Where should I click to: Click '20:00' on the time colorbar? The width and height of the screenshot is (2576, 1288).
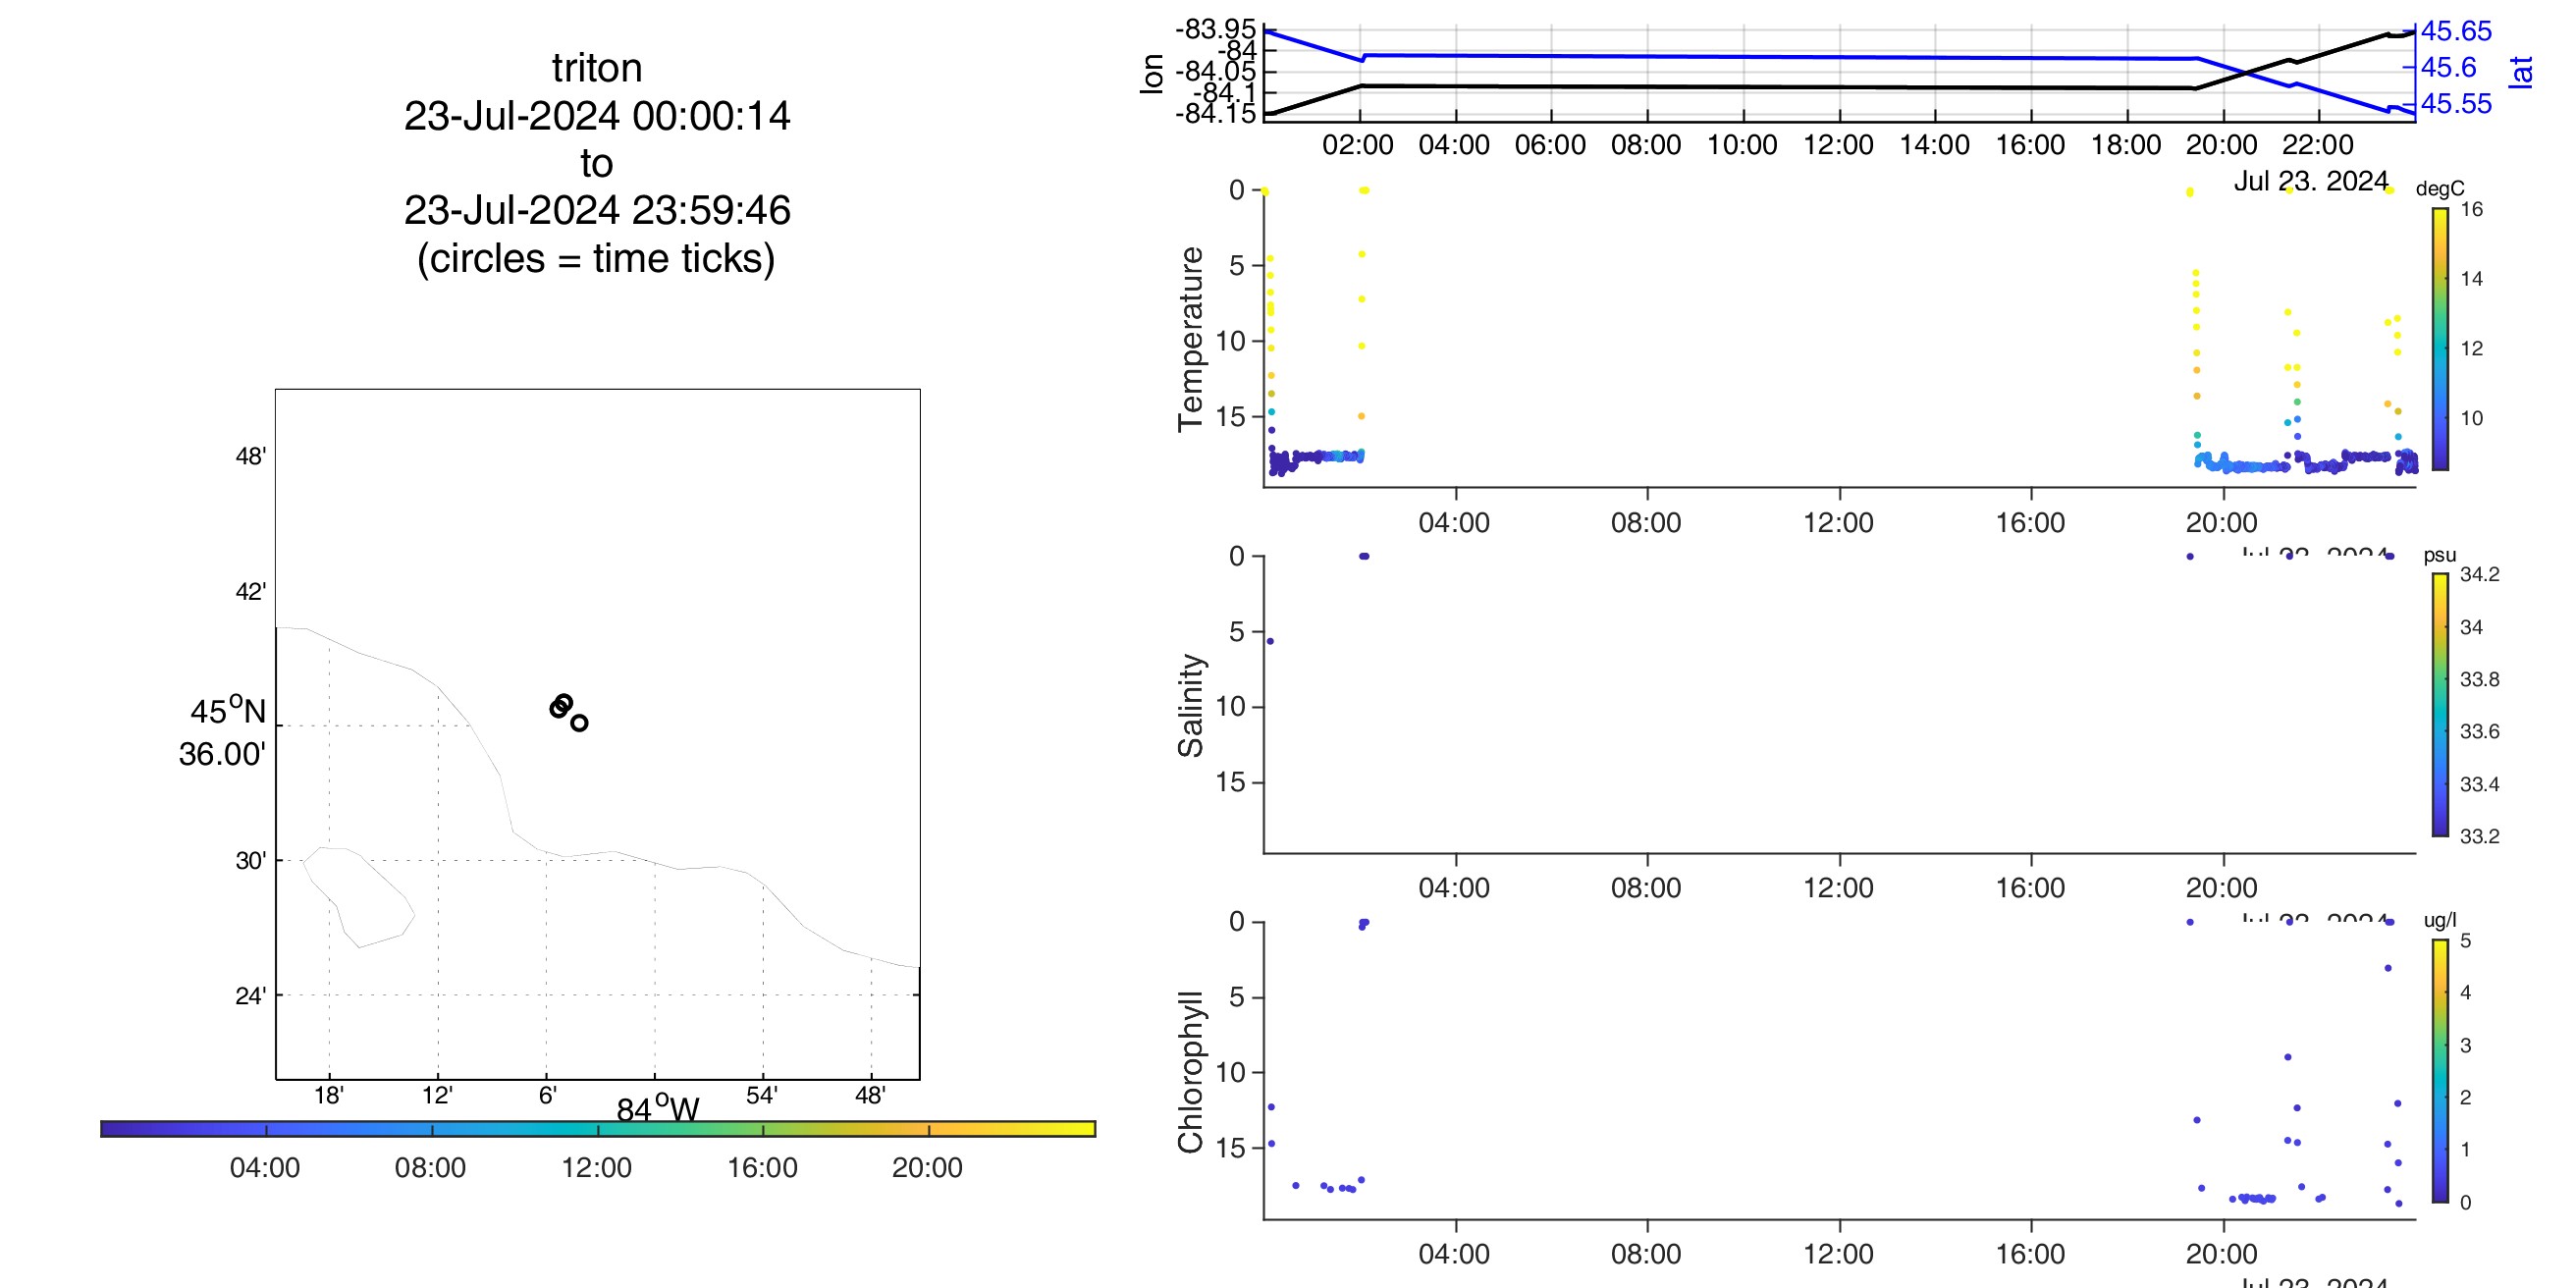[928, 1168]
